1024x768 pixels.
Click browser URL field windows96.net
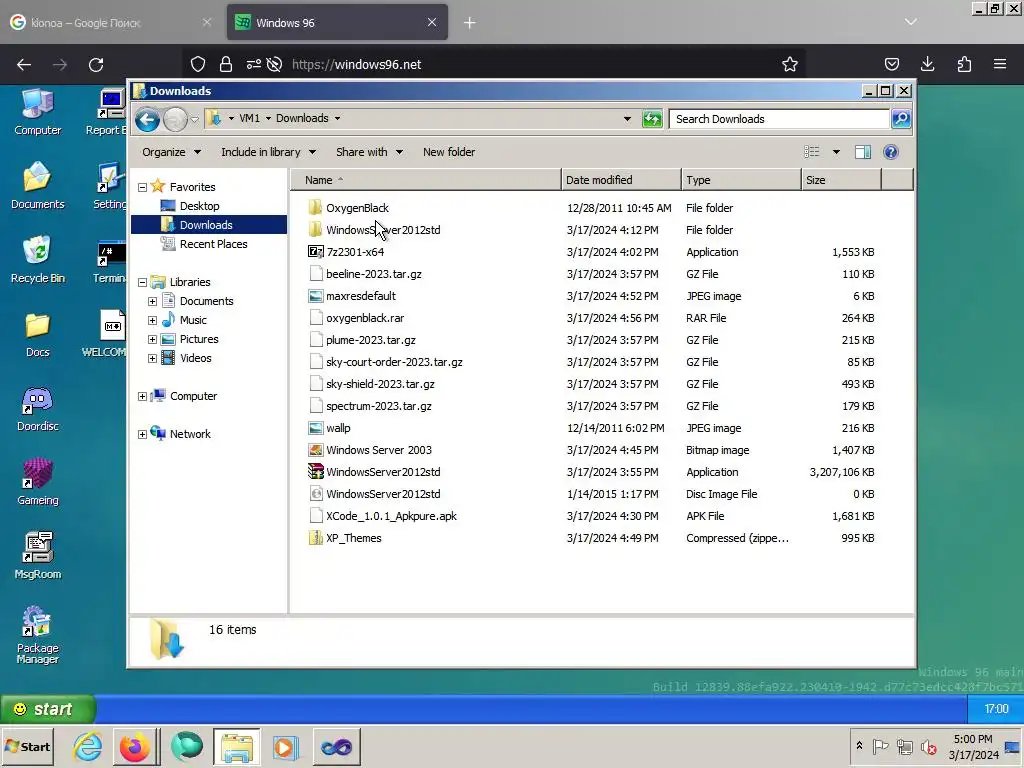click(493, 64)
